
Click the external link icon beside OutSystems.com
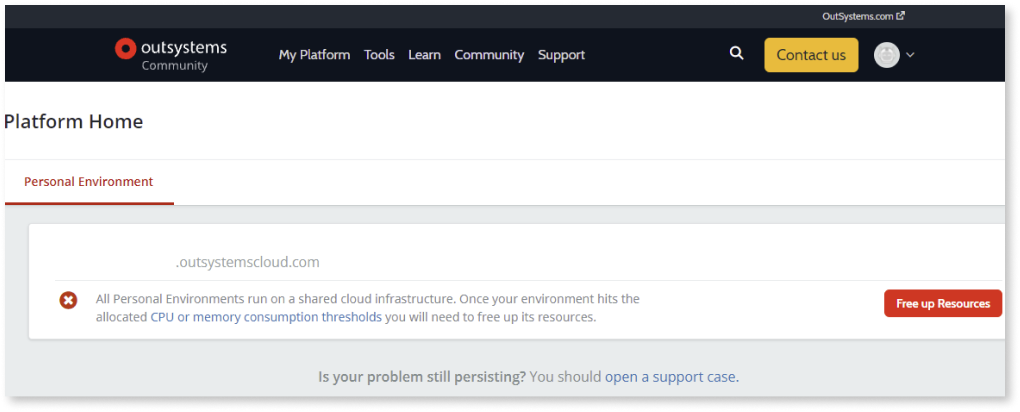(900, 16)
